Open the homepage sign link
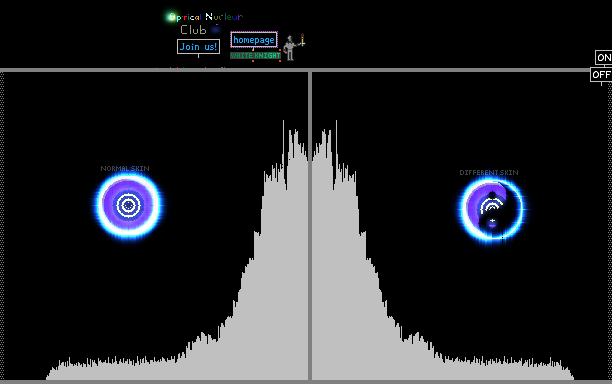 (x=254, y=40)
